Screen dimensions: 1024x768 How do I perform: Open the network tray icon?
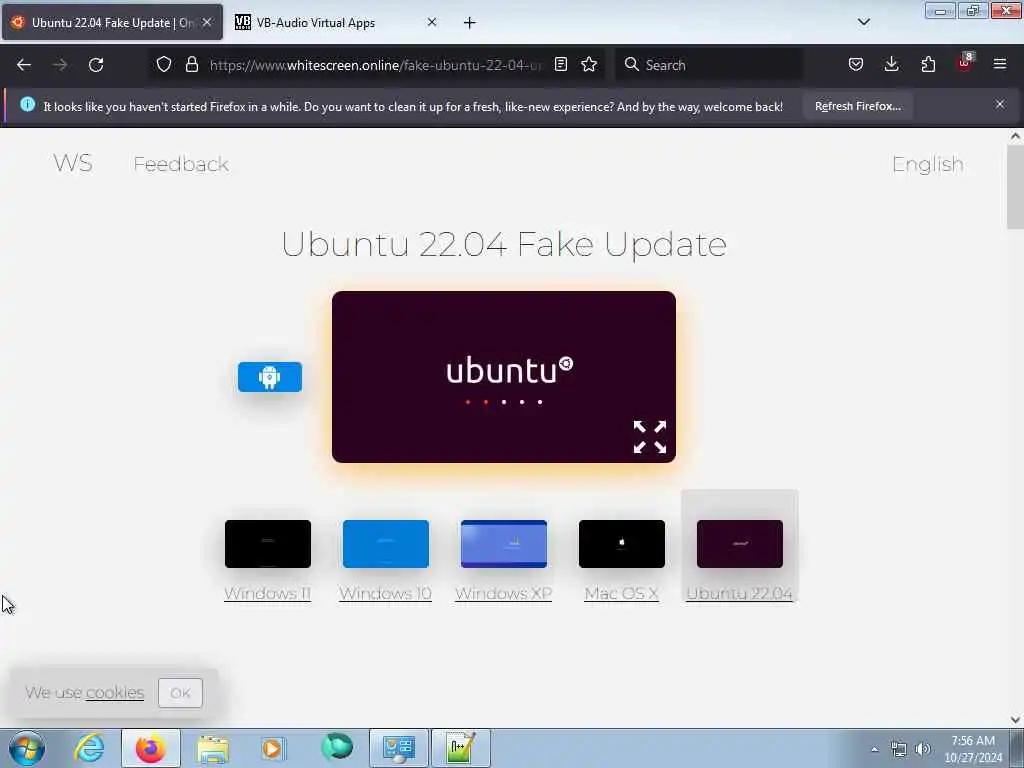pyautogui.click(x=899, y=750)
